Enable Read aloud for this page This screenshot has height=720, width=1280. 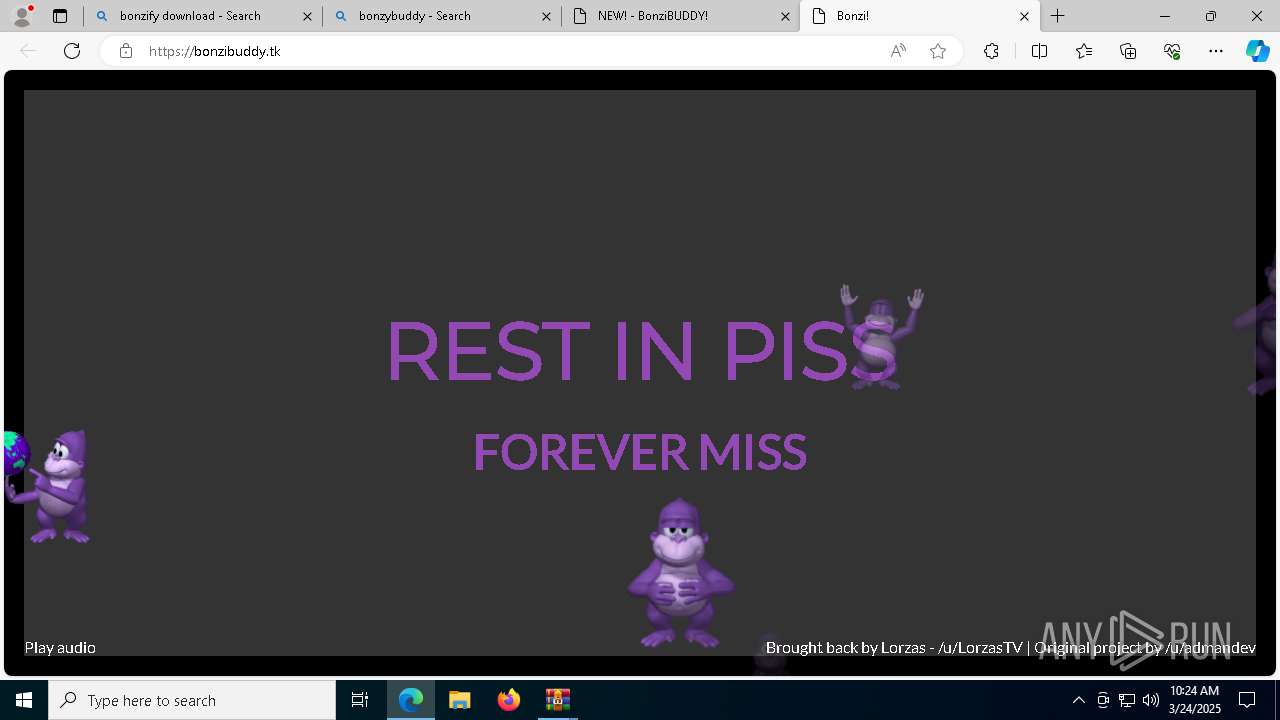898,51
